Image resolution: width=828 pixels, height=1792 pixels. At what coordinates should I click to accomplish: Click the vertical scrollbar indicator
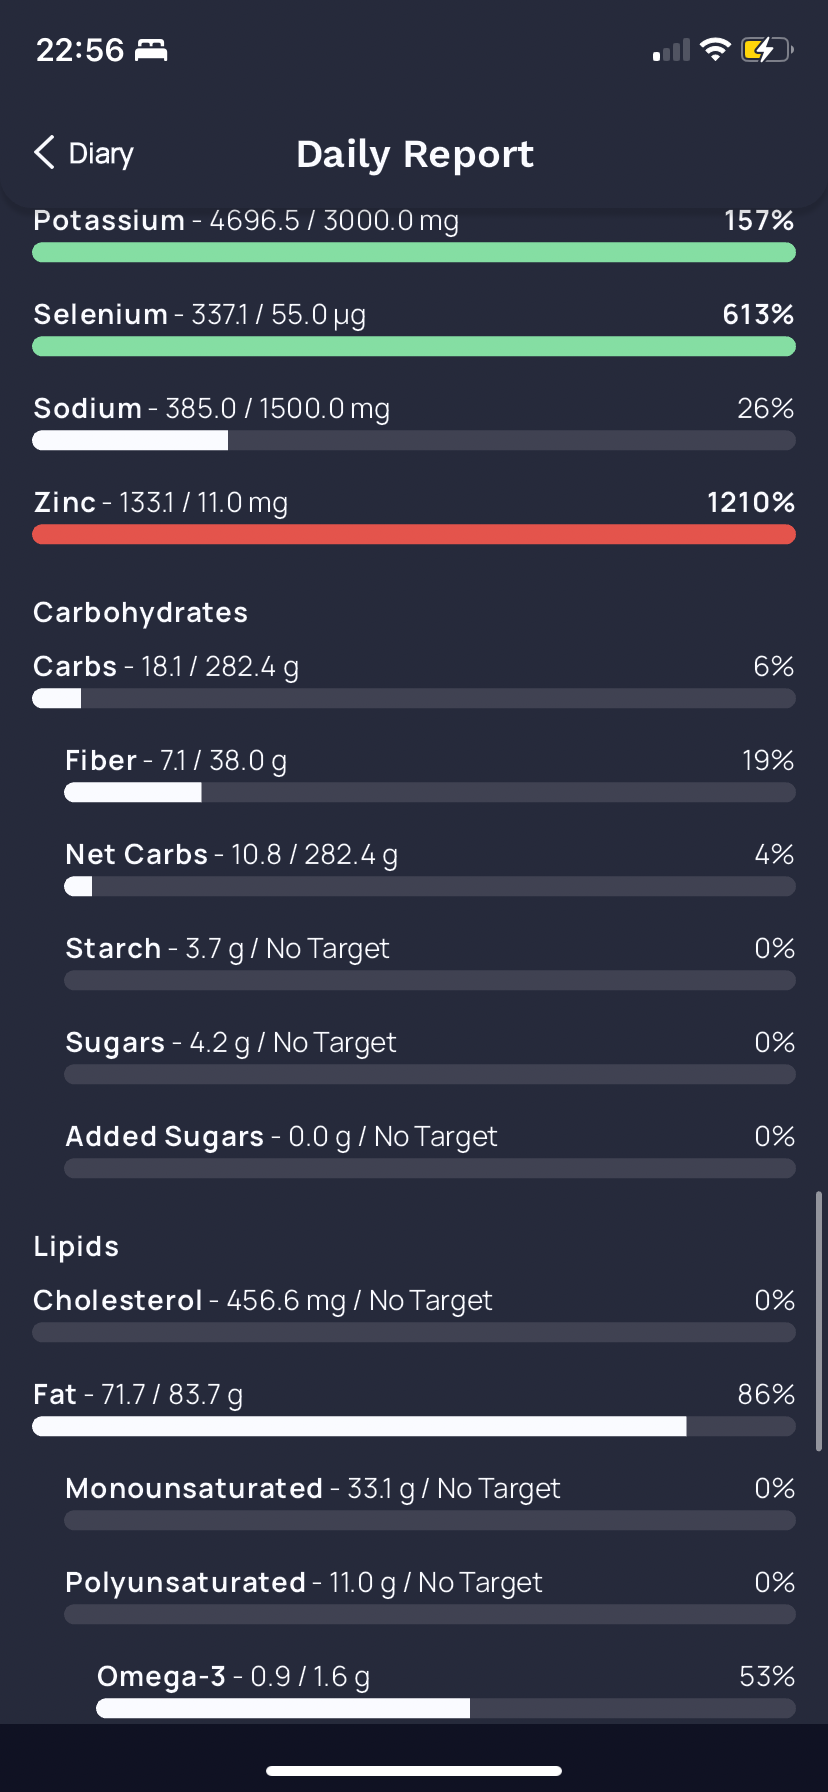tap(819, 1321)
